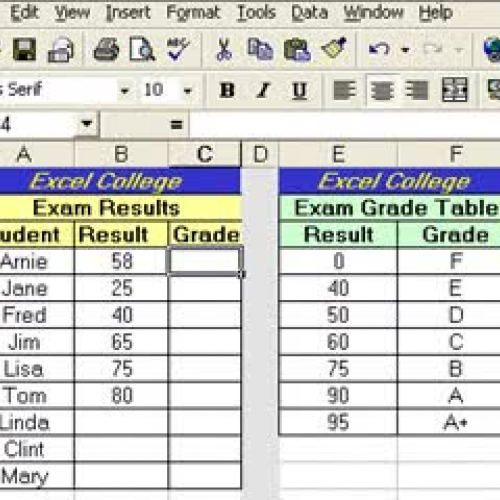Screen dimensions: 500x500
Task: Click the grade letter F cell
Action: point(449,261)
